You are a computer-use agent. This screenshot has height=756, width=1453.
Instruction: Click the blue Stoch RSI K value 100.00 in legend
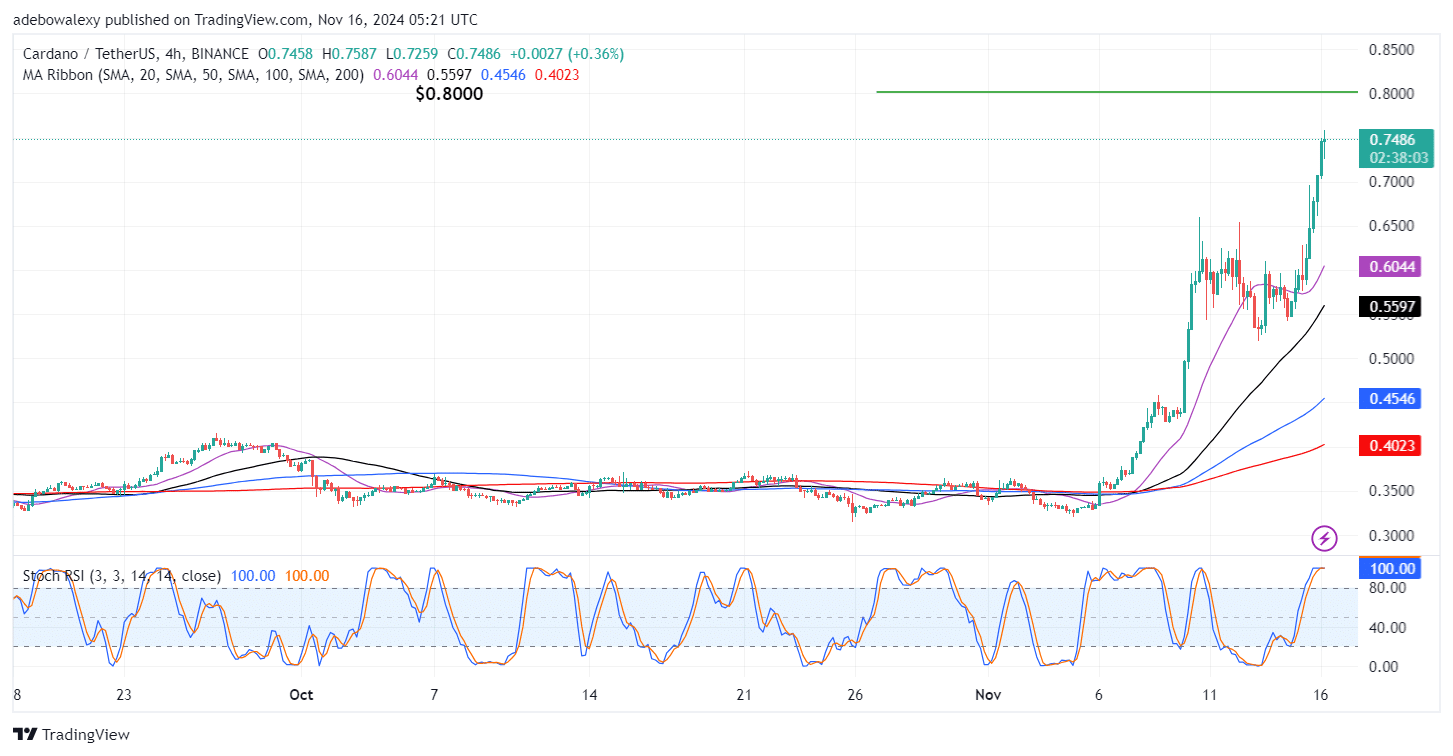253,576
